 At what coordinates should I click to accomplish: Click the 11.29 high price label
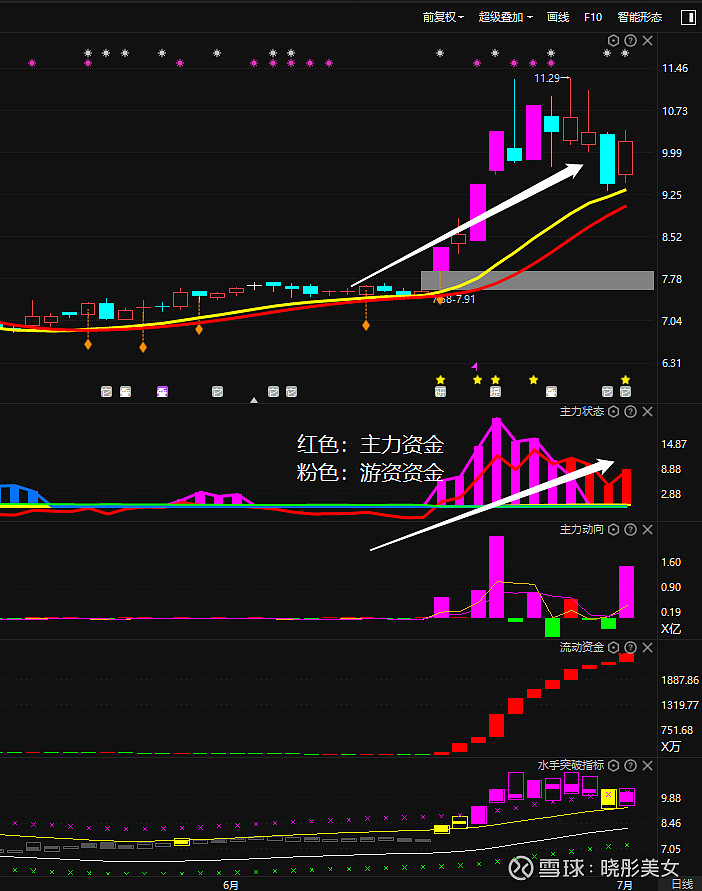(x=547, y=78)
